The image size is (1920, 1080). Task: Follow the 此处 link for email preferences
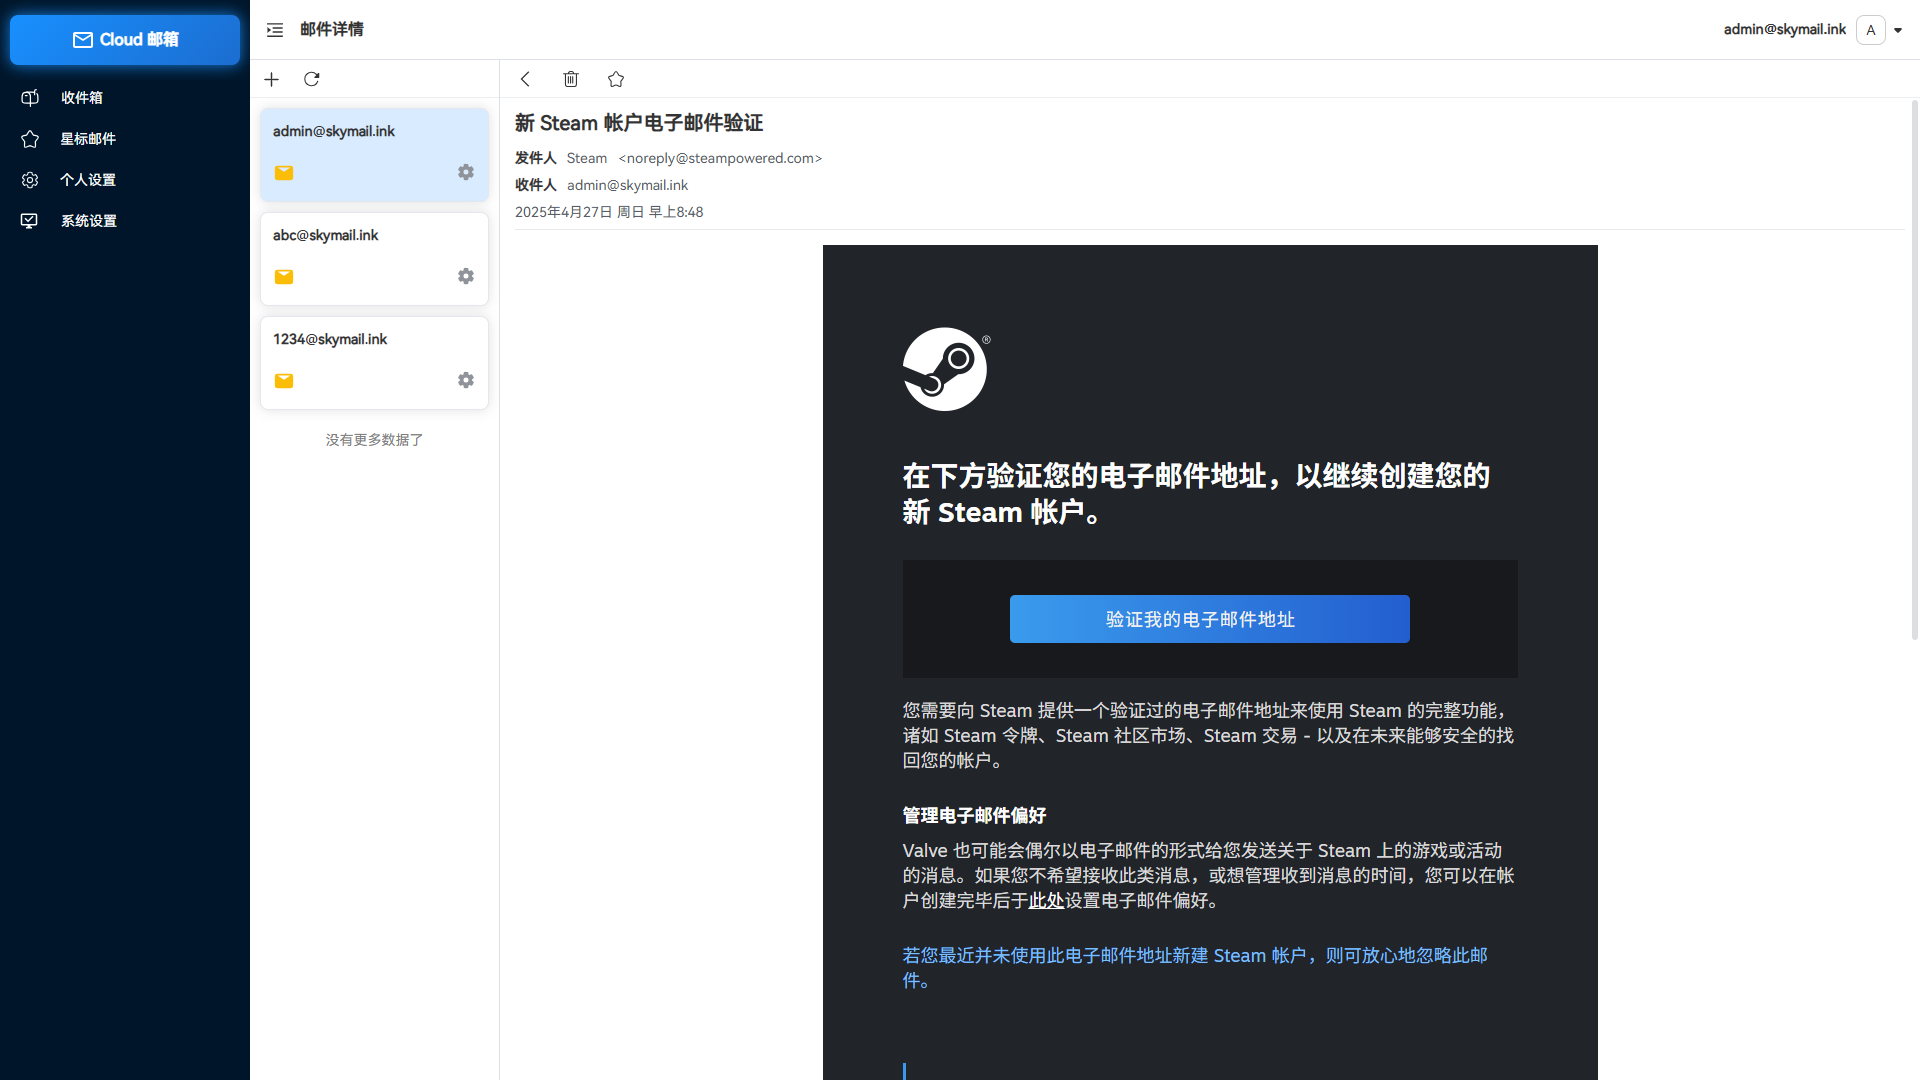tap(1046, 901)
